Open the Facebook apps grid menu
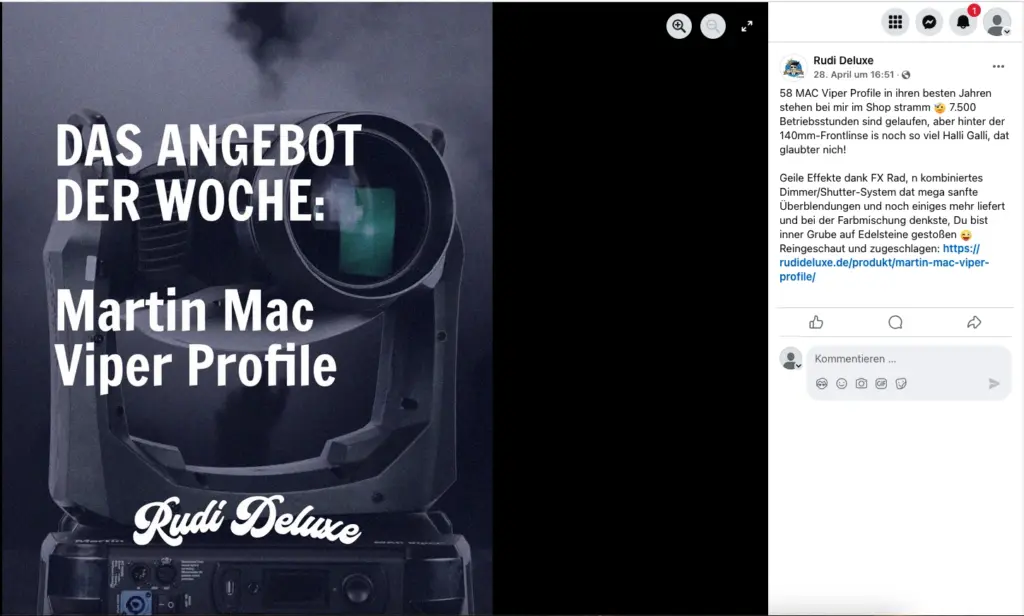Screen dimensions: 1024x616 click(895, 22)
